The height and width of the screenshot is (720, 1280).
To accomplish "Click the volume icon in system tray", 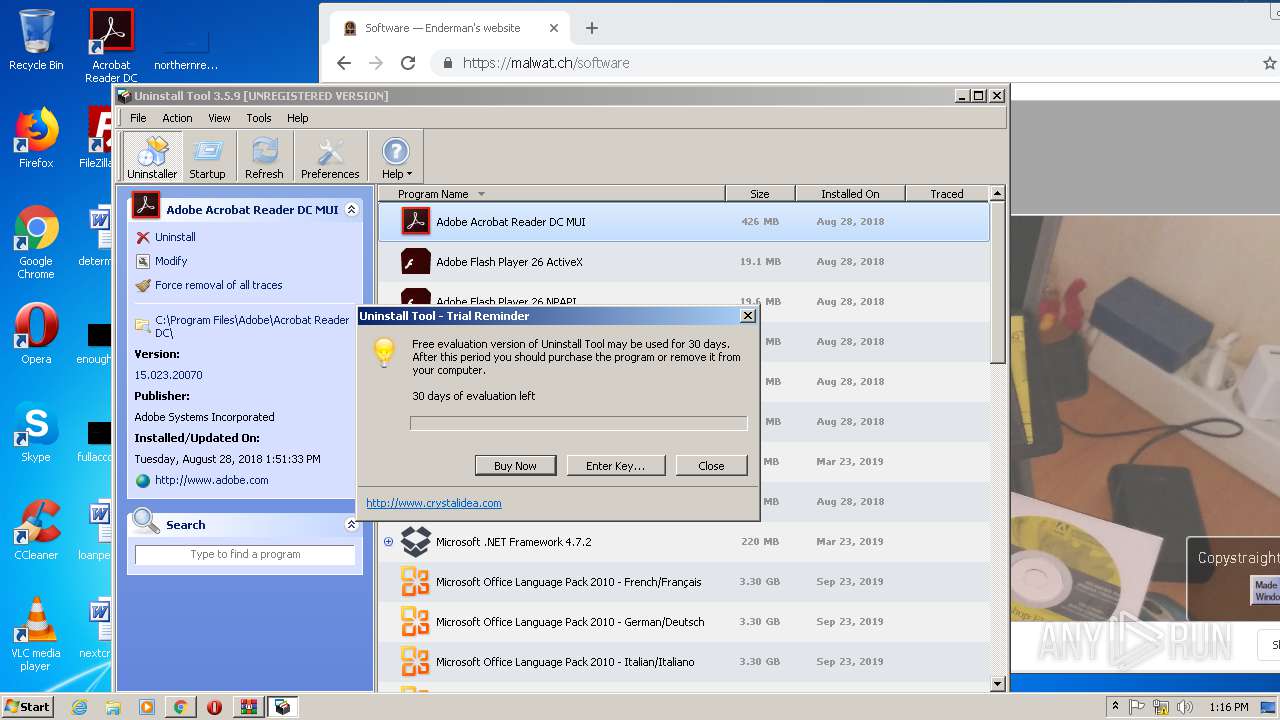I will pyautogui.click(x=1185, y=707).
